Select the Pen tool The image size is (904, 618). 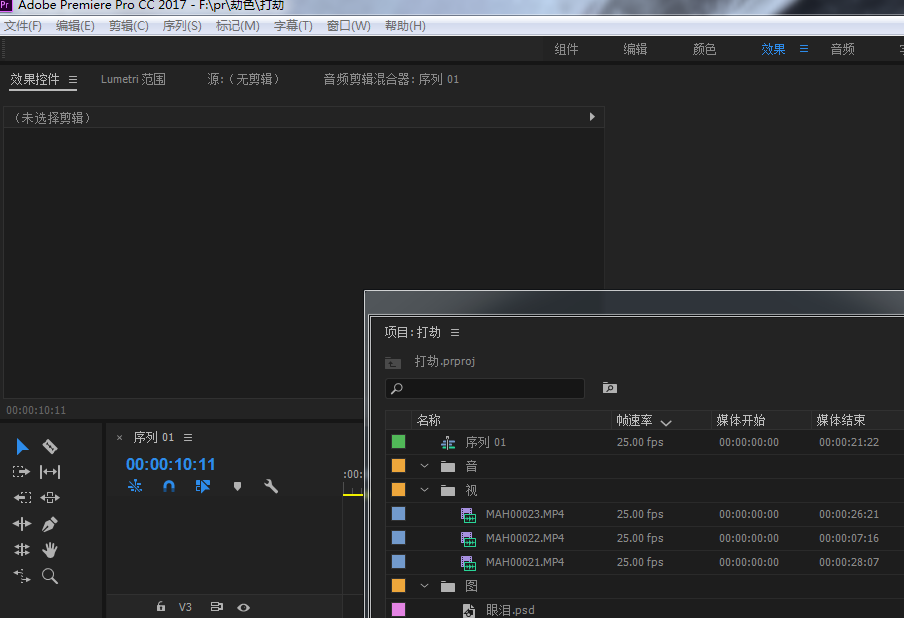50,523
